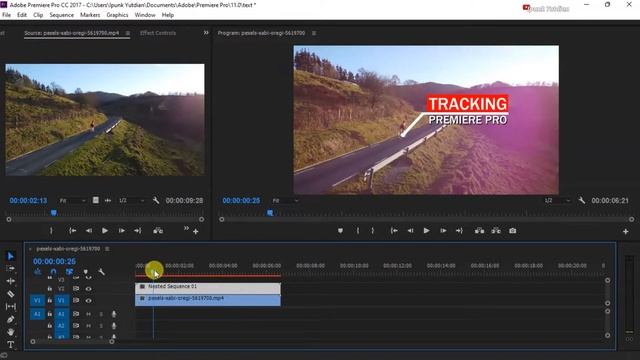Open Program panel menu
This screenshot has width=640, height=360.
click(x=314, y=33)
